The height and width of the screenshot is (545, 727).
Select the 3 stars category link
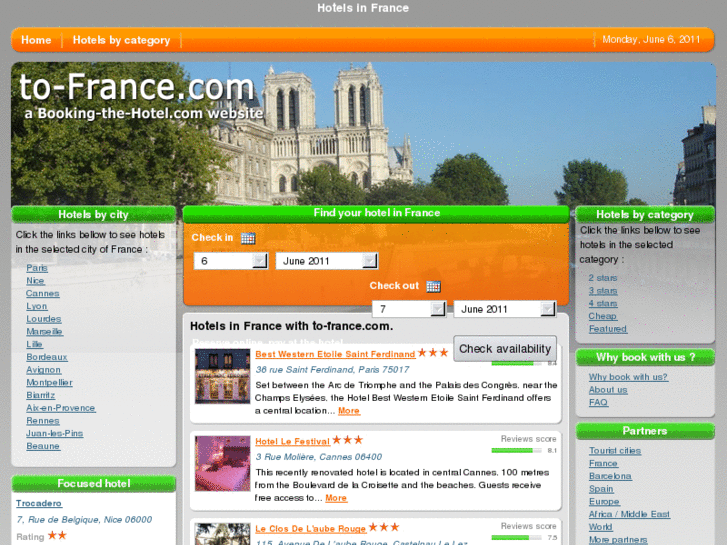click(603, 291)
